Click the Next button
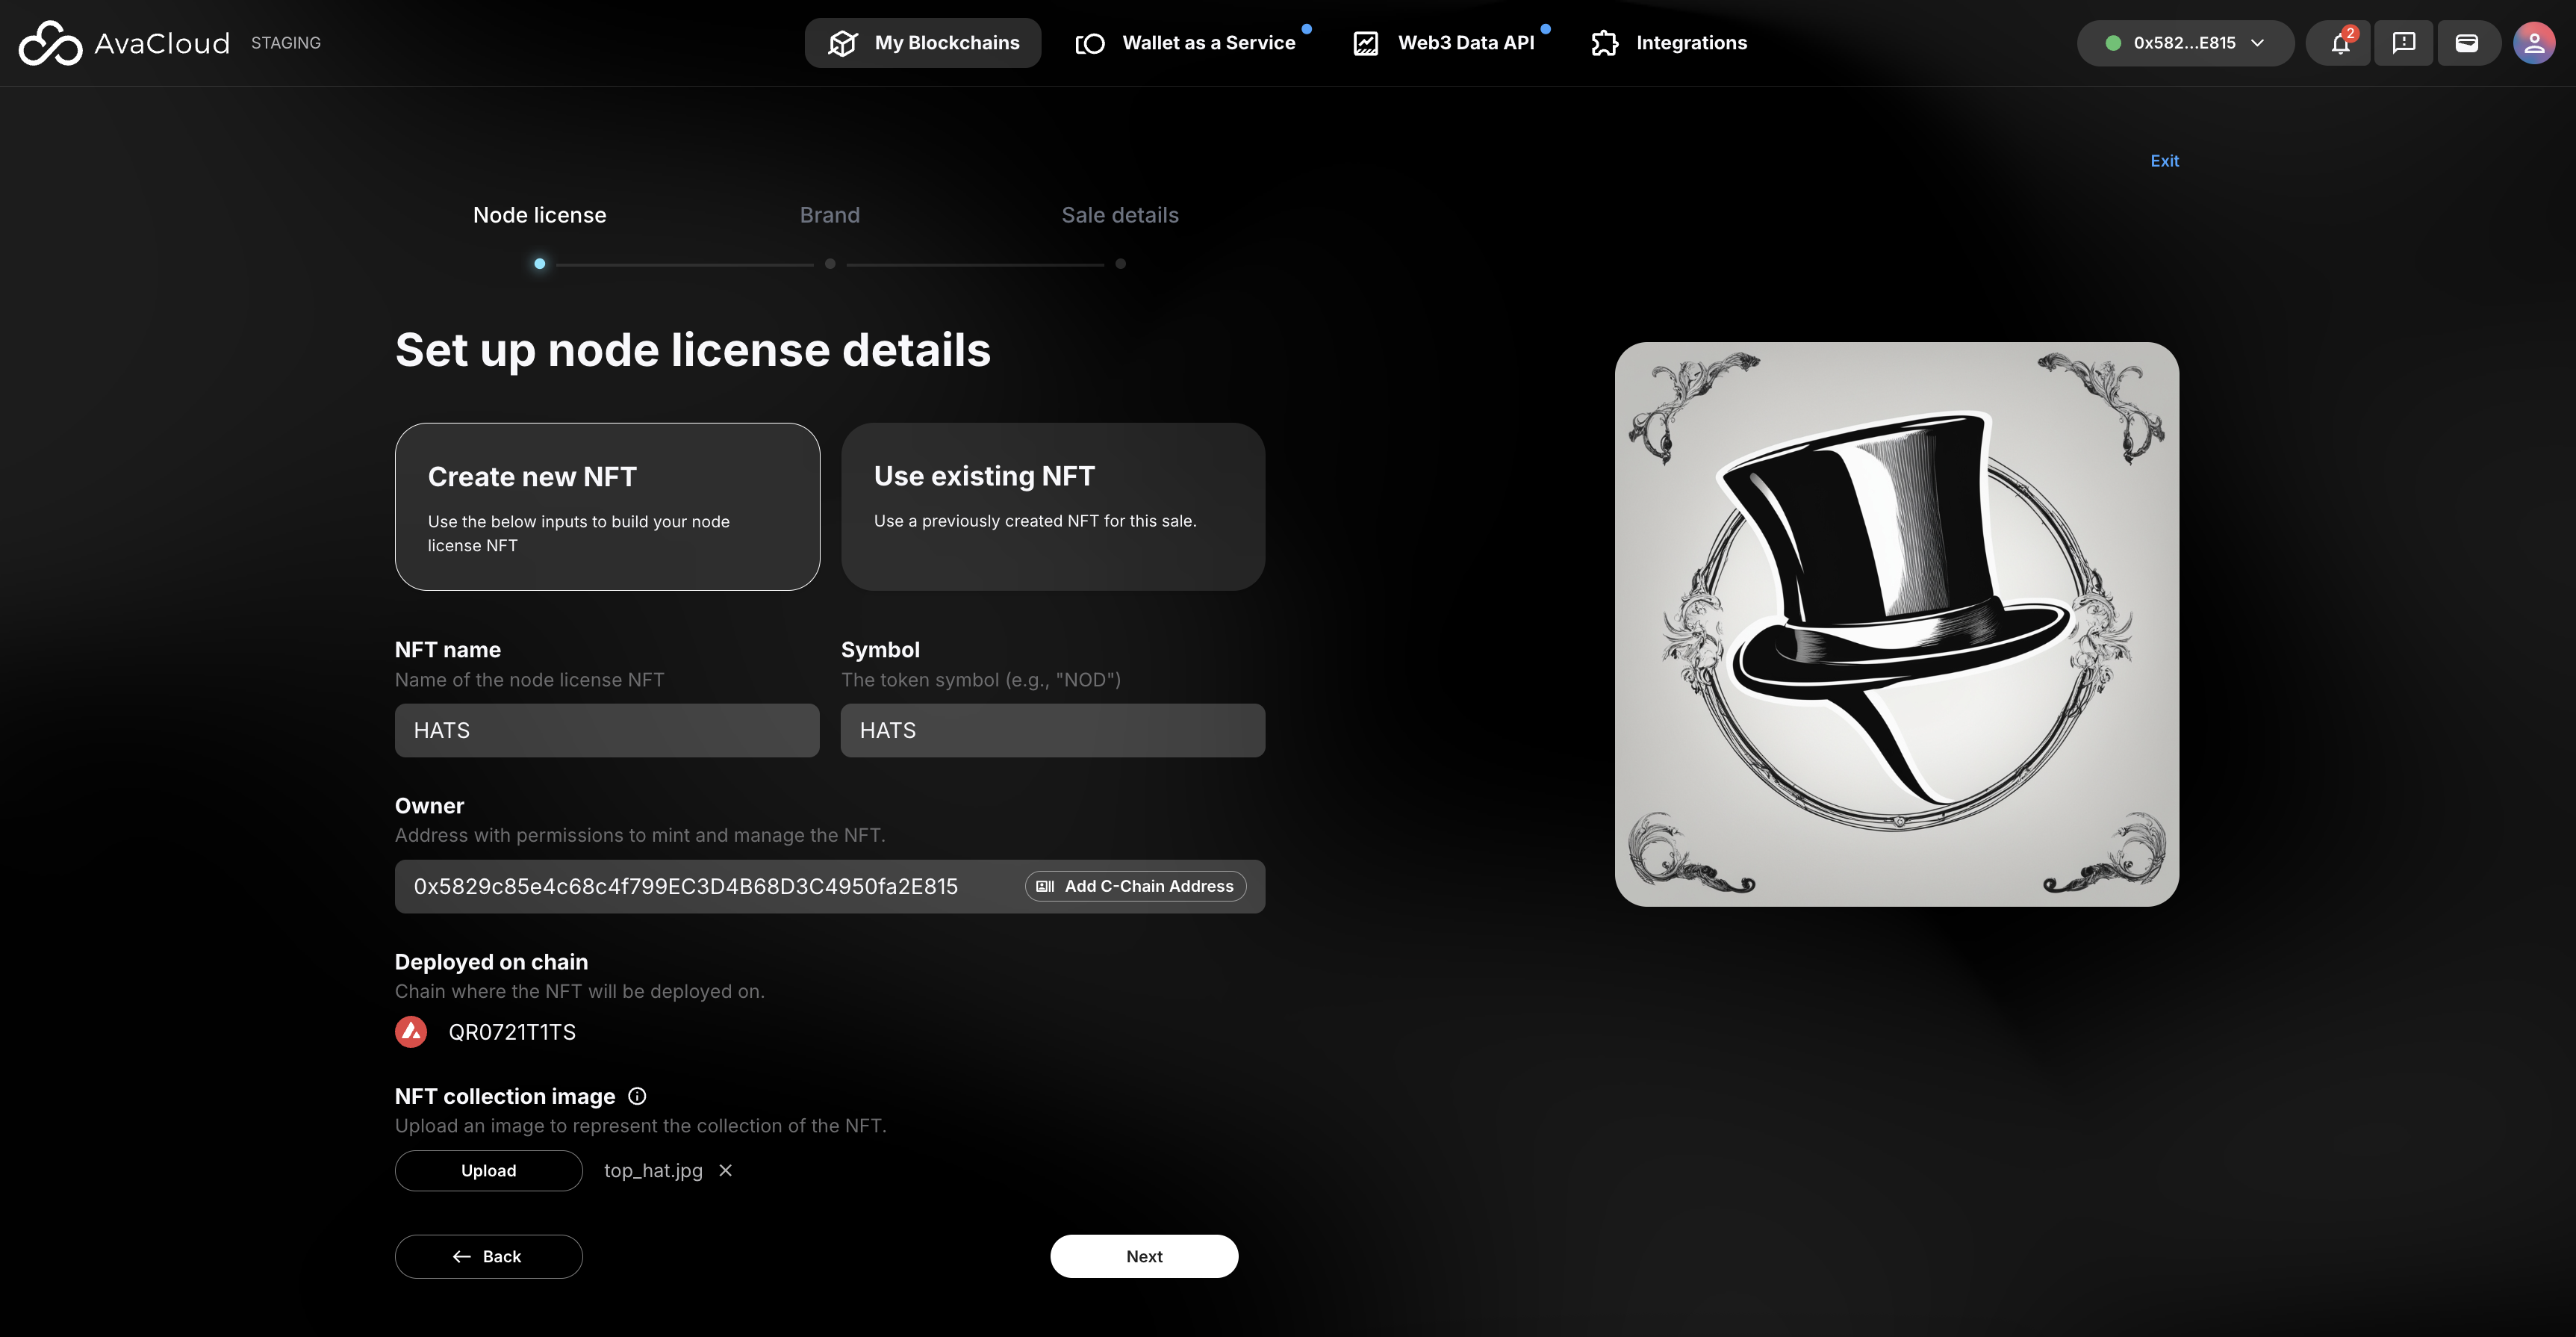The image size is (2576, 1337). coord(1144,1256)
